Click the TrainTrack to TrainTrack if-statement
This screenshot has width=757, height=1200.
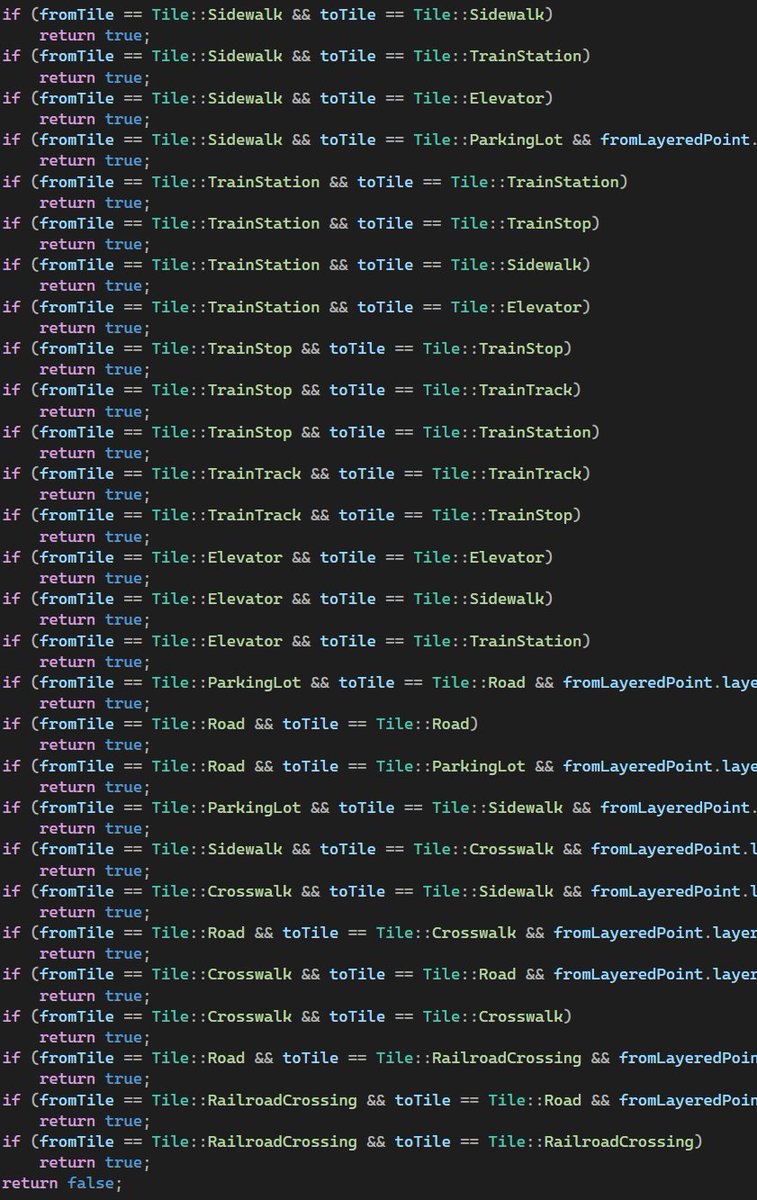pos(297,474)
